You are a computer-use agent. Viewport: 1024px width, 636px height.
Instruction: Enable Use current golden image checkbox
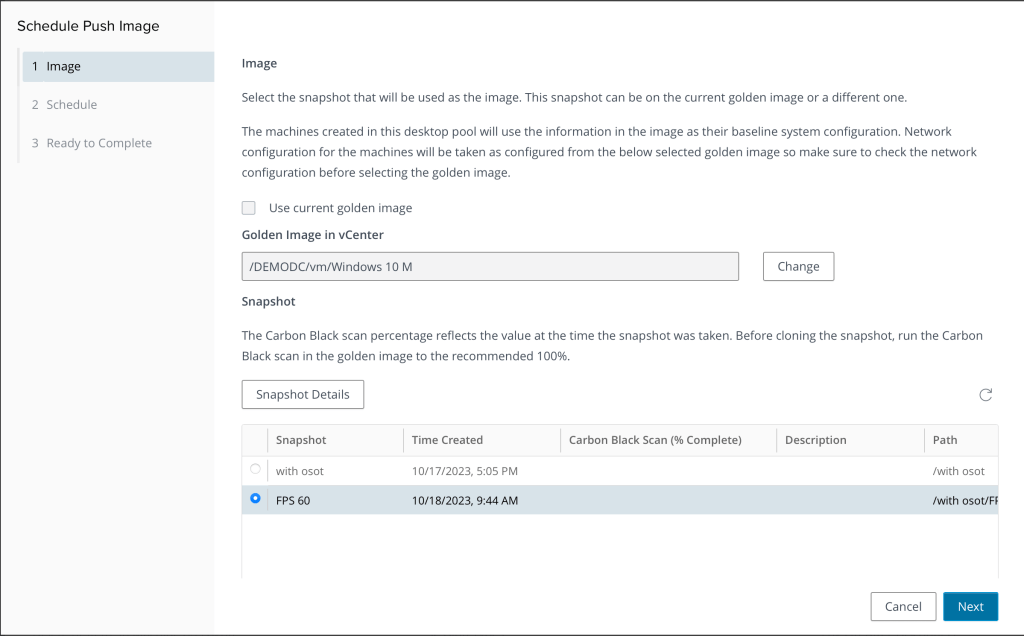pyautogui.click(x=248, y=208)
